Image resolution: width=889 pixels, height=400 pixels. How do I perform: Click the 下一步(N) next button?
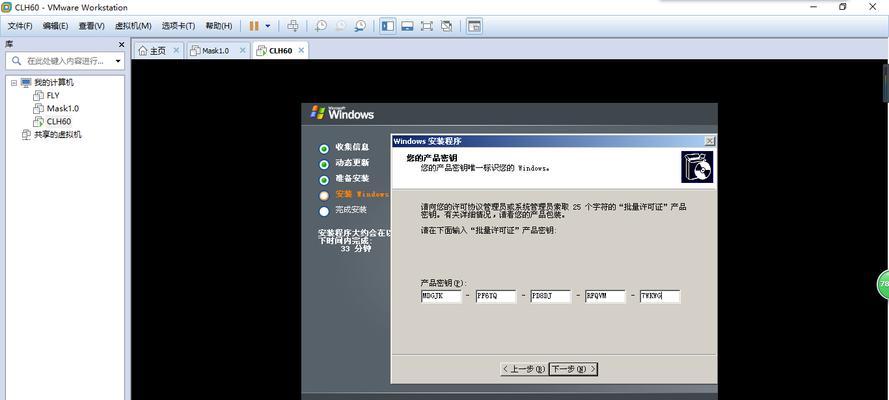(573, 369)
